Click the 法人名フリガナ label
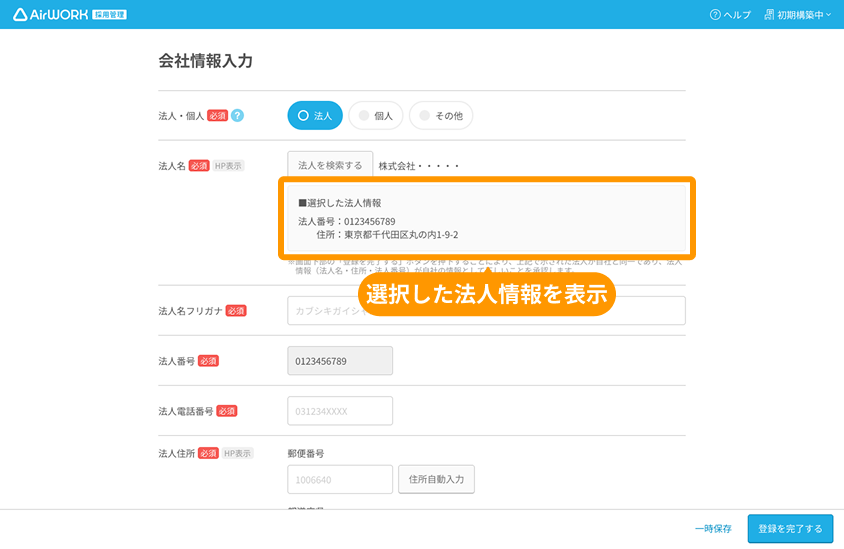This screenshot has height=549, width=844. pos(190,311)
